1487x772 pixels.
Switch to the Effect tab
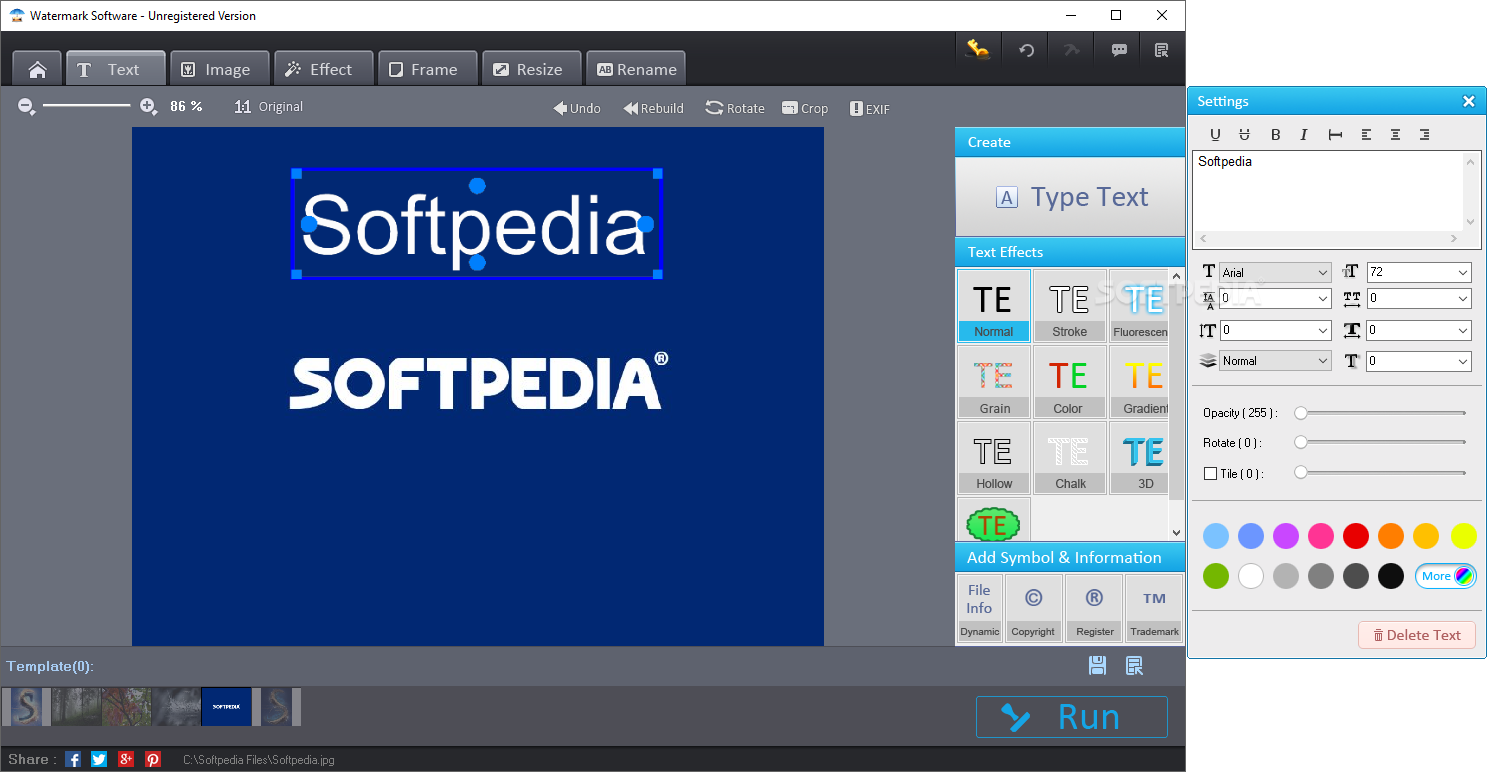click(x=323, y=69)
